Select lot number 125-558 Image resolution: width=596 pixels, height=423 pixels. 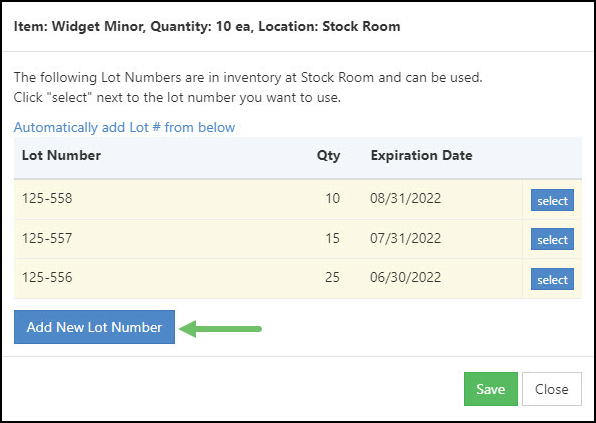[552, 200]
